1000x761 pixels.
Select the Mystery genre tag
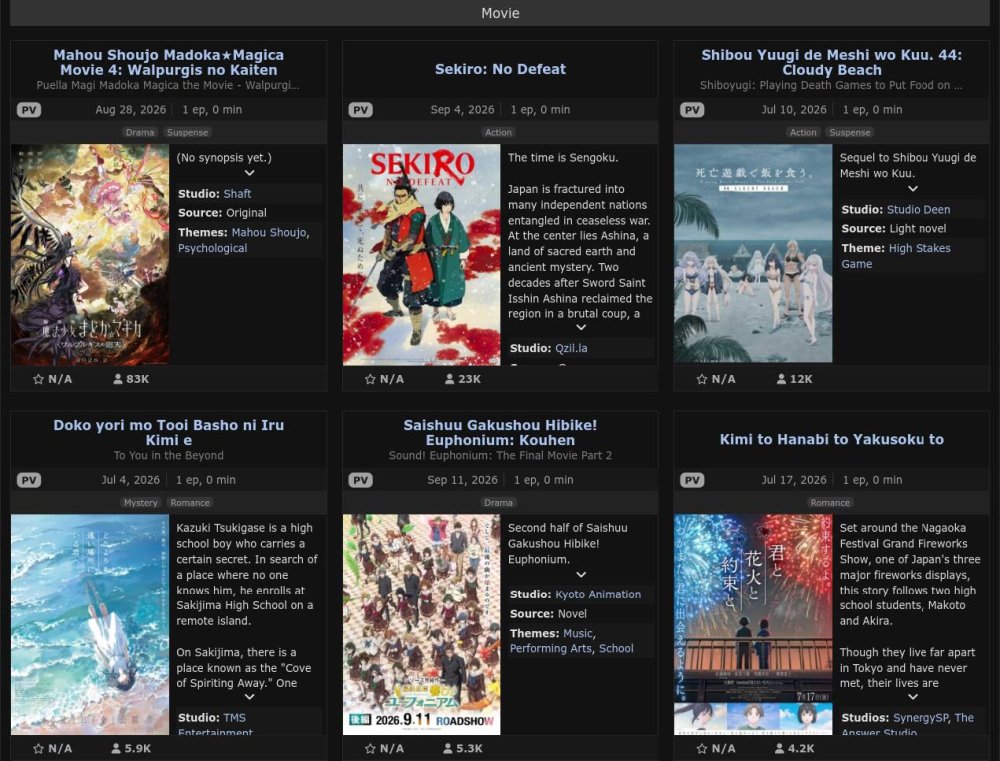click(140, 503)
